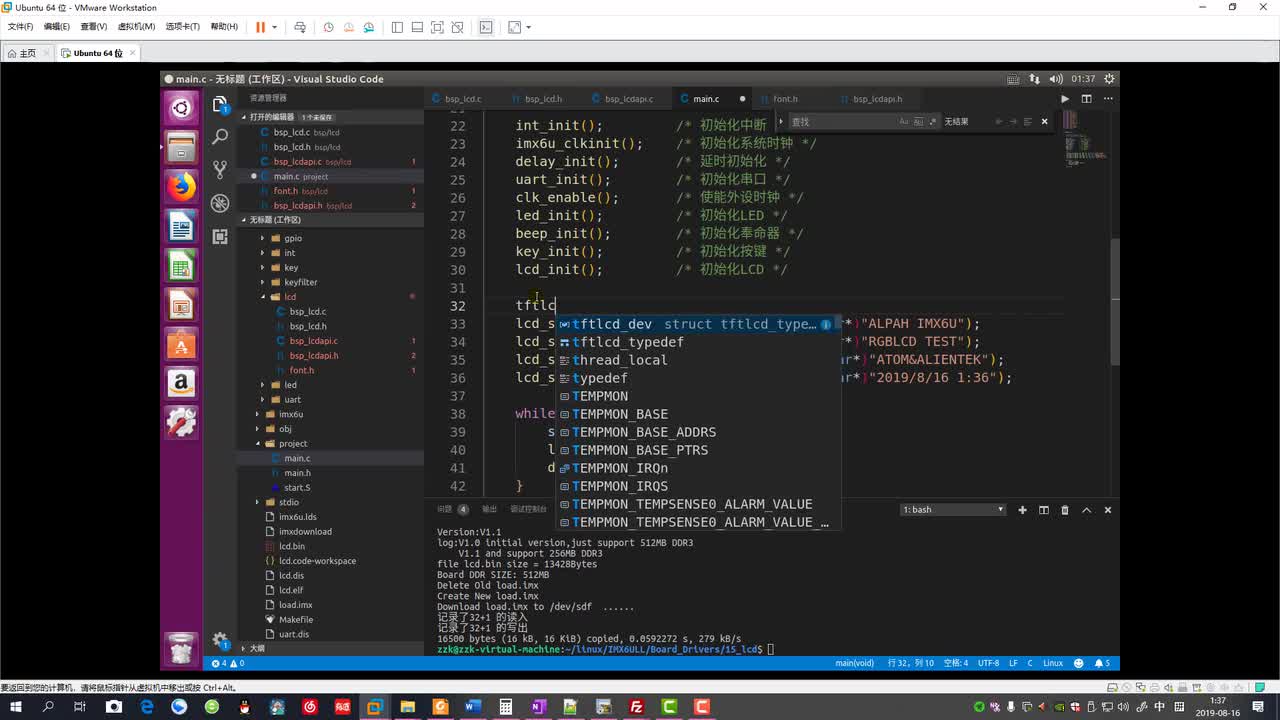Open imx6u.lds in the file tree

click(298, 517)
